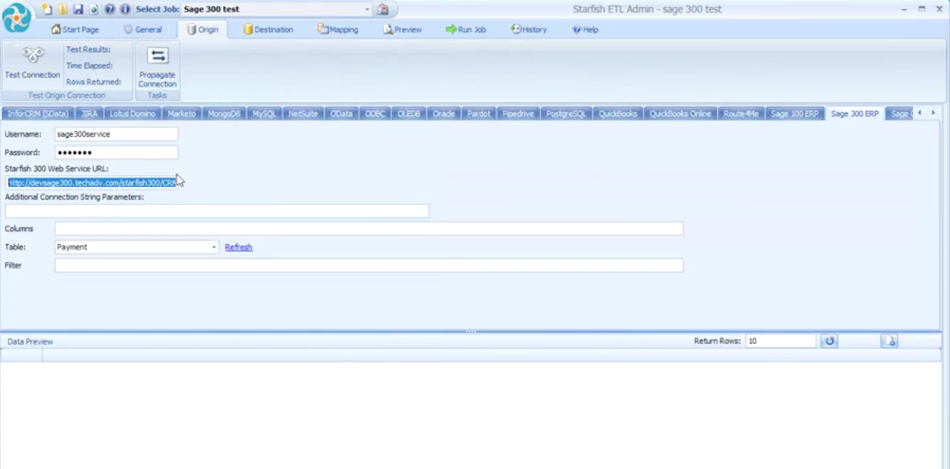Select the Sage 300 ERP connector tab
This screenshot has height=469, width=950.
(x=855, y=114)
